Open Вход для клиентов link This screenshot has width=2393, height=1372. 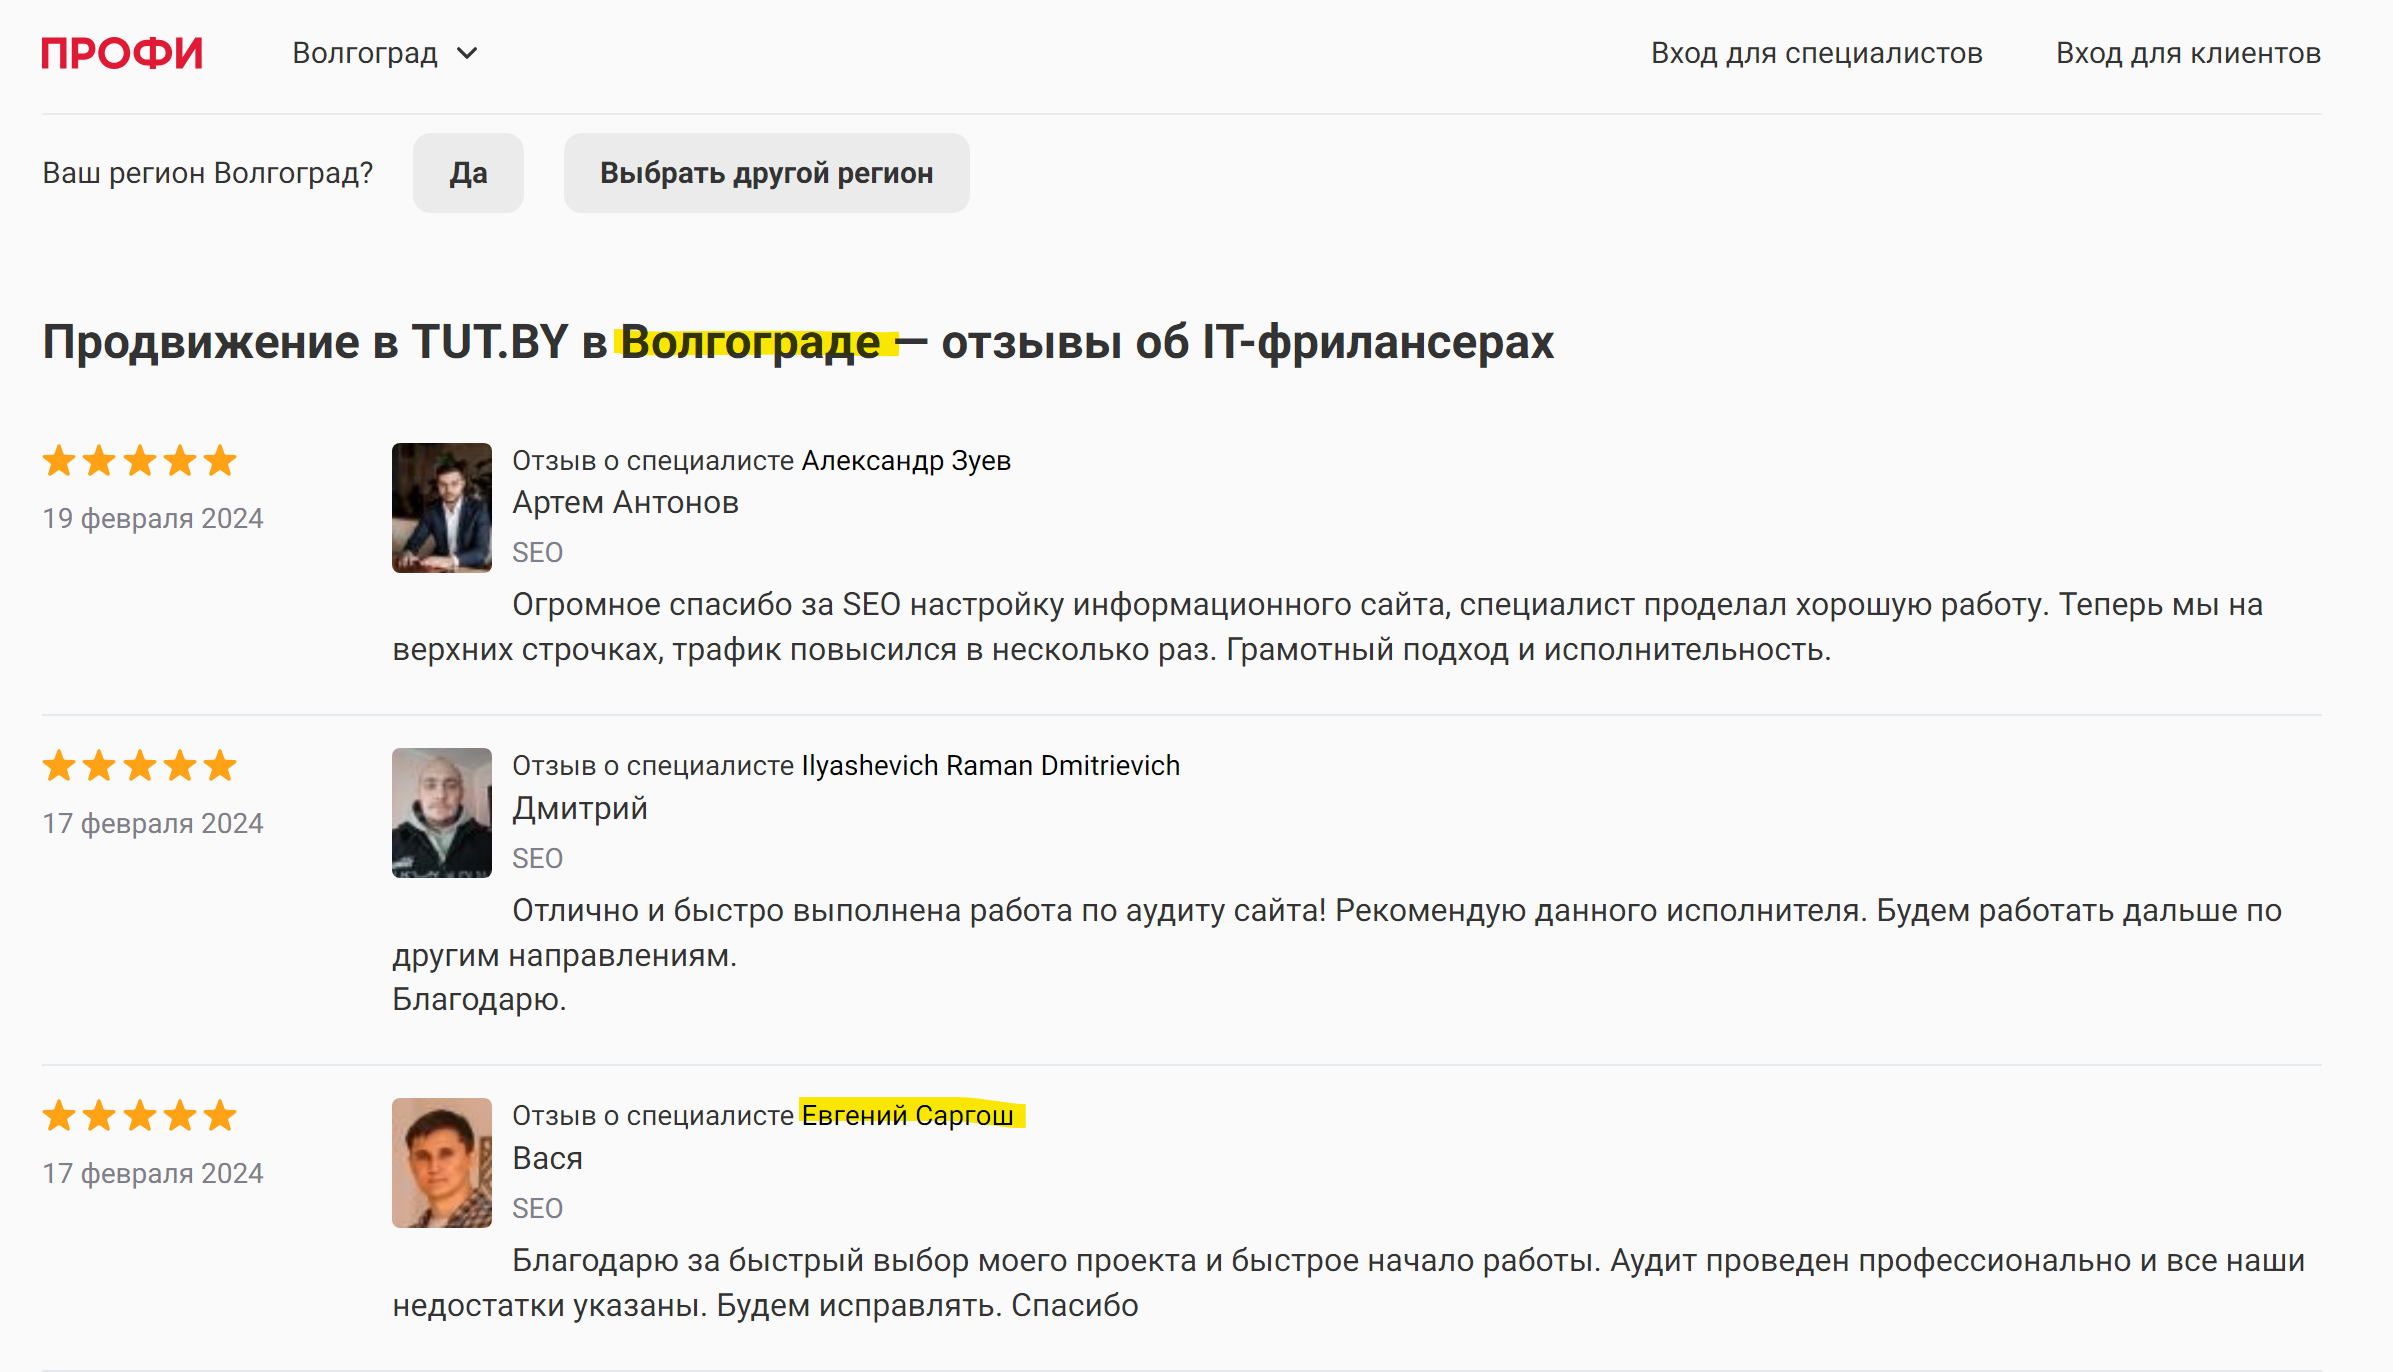(2188, 53)
